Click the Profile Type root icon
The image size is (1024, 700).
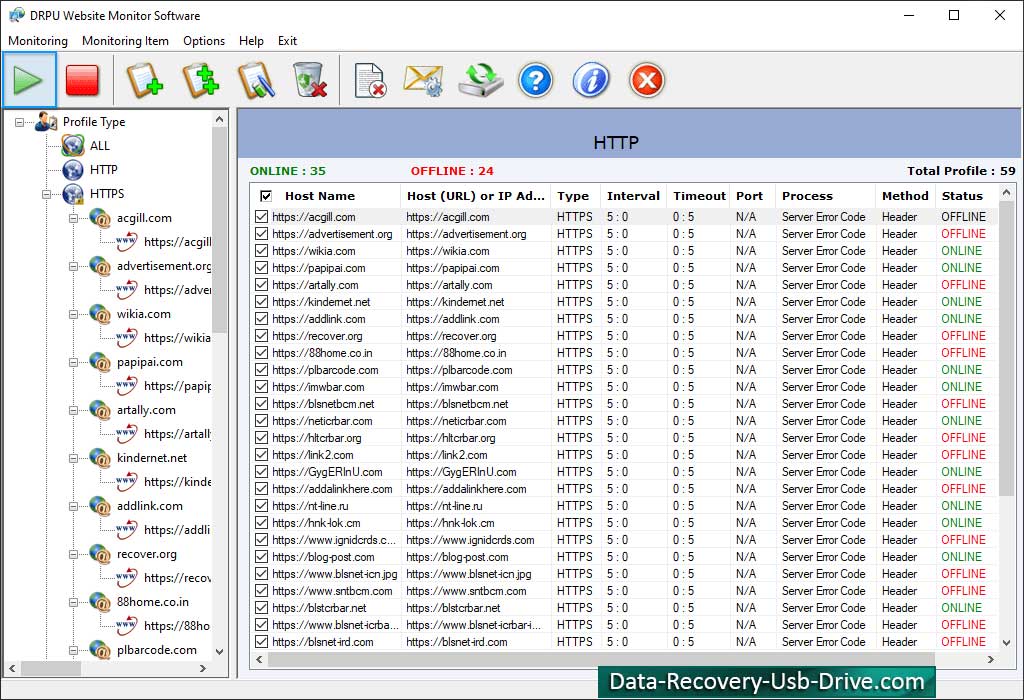tap(46, 121)
